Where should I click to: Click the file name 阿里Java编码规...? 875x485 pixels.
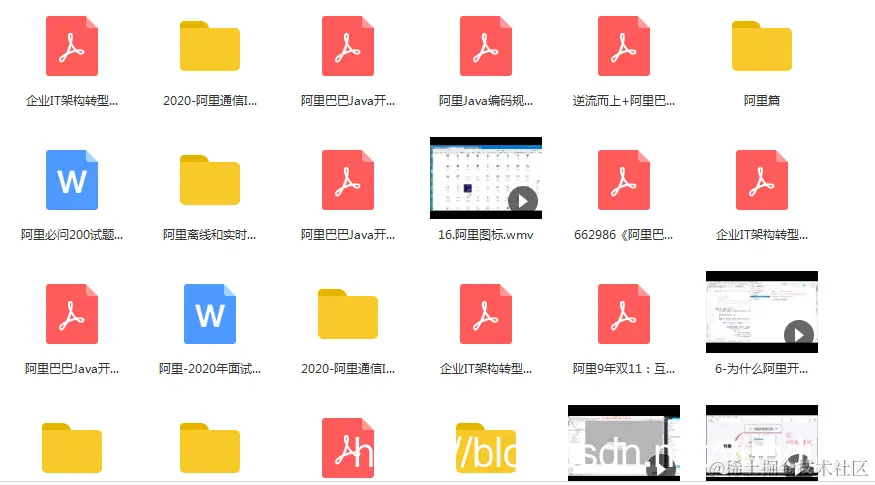[x=485, y=101]
